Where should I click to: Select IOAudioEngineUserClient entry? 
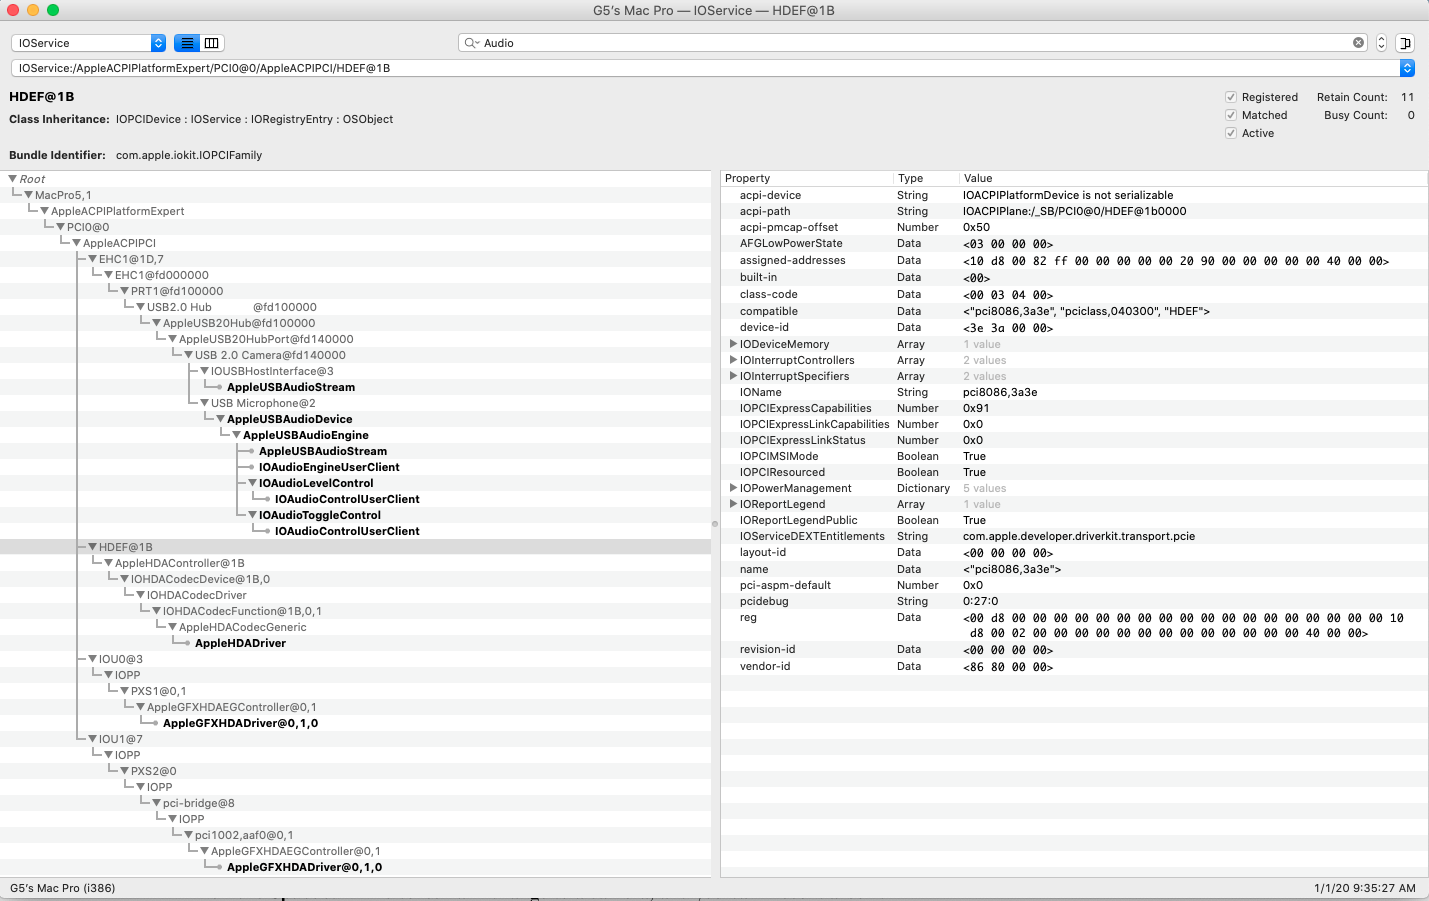(x=329, y=467)
